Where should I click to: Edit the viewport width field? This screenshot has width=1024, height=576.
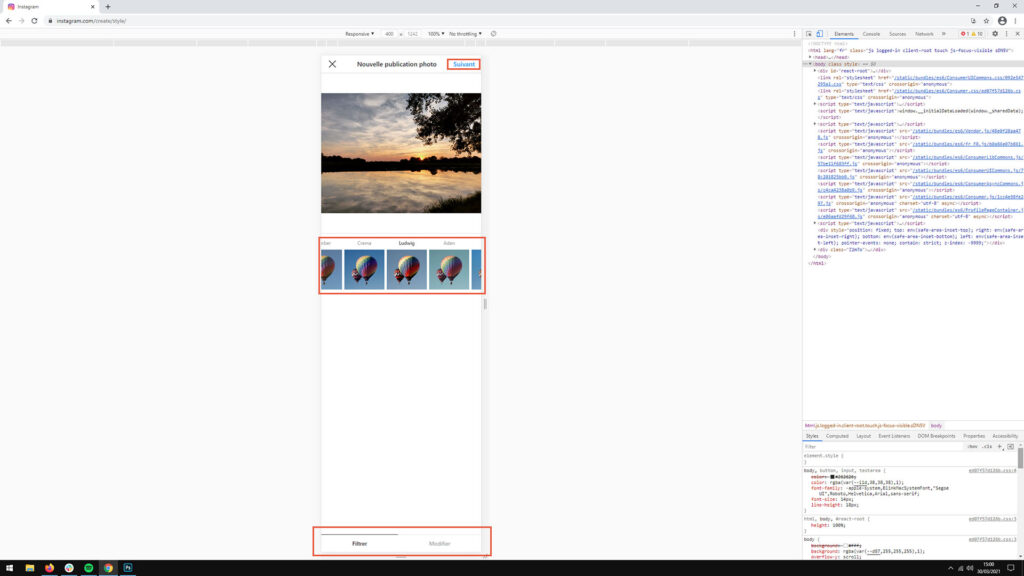point(389,34)
